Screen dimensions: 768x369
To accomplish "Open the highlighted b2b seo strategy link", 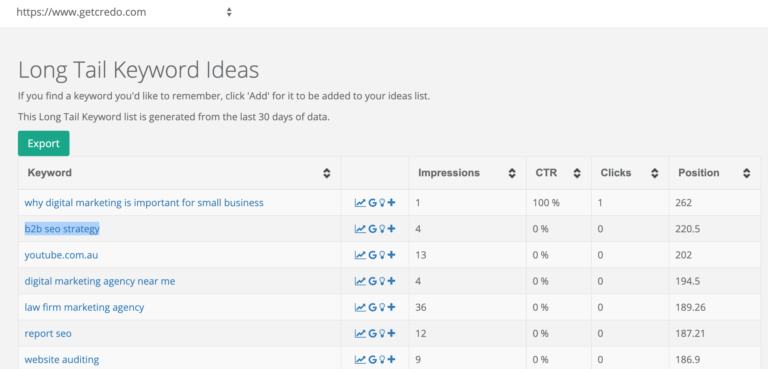I will pos(62,229).
